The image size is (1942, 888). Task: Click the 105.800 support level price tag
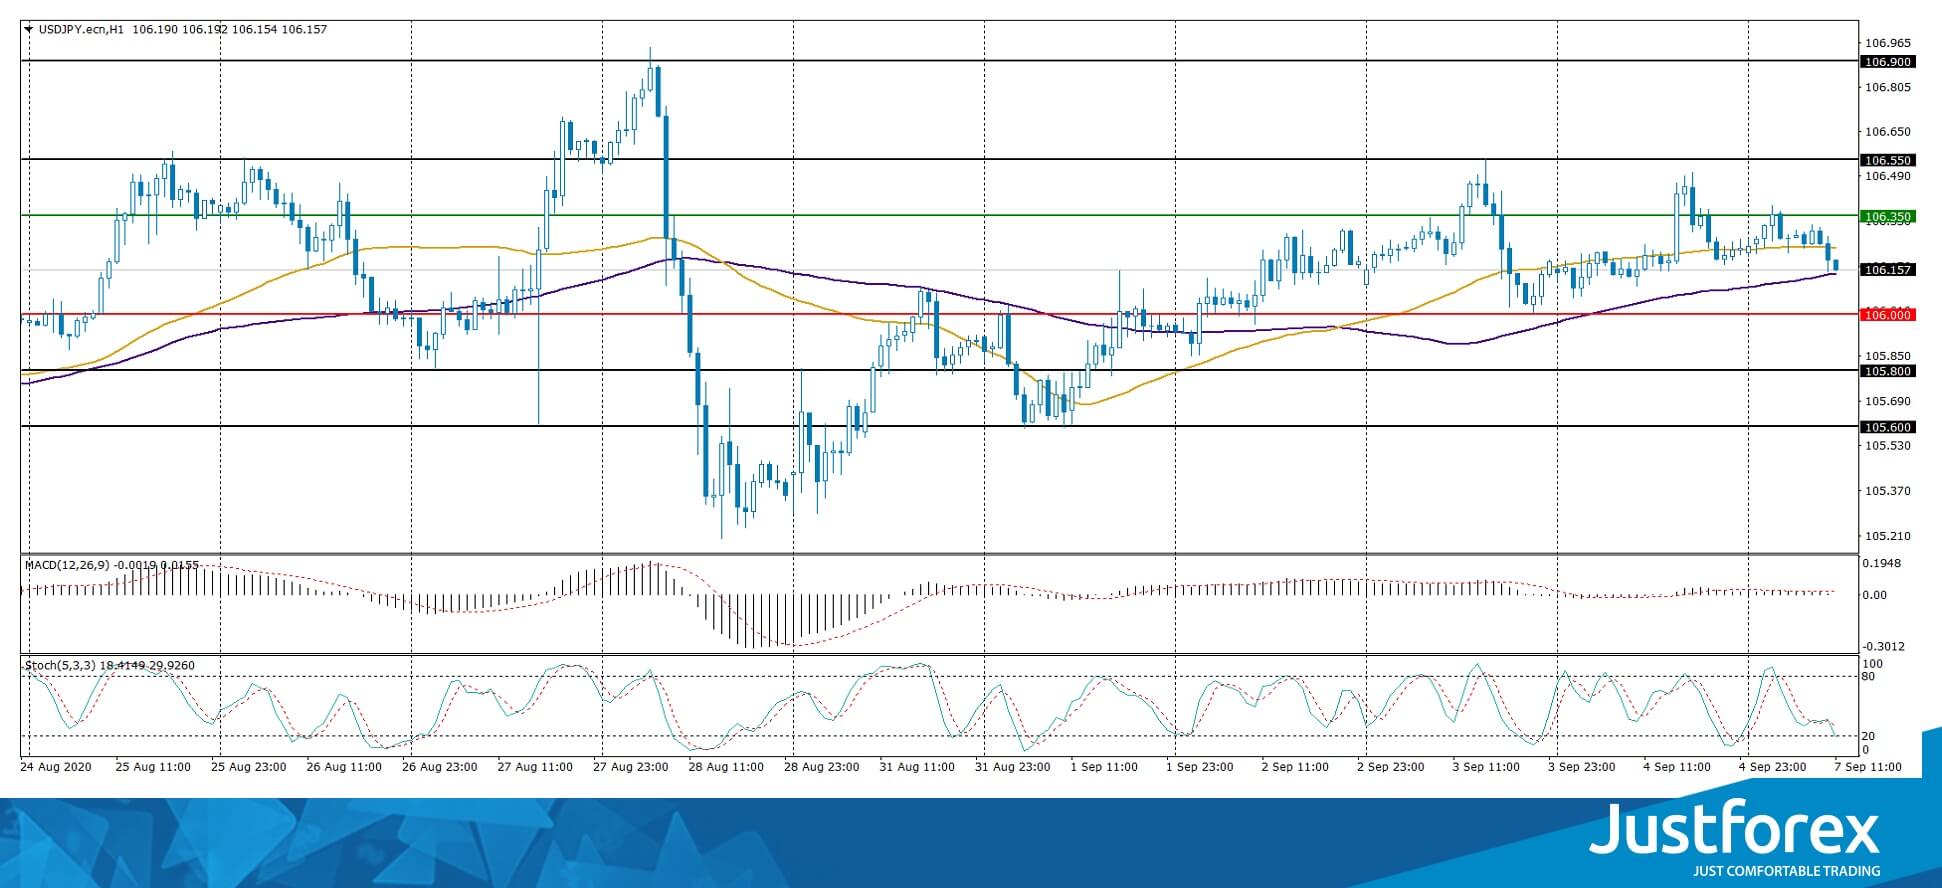tap(1887, 371)
